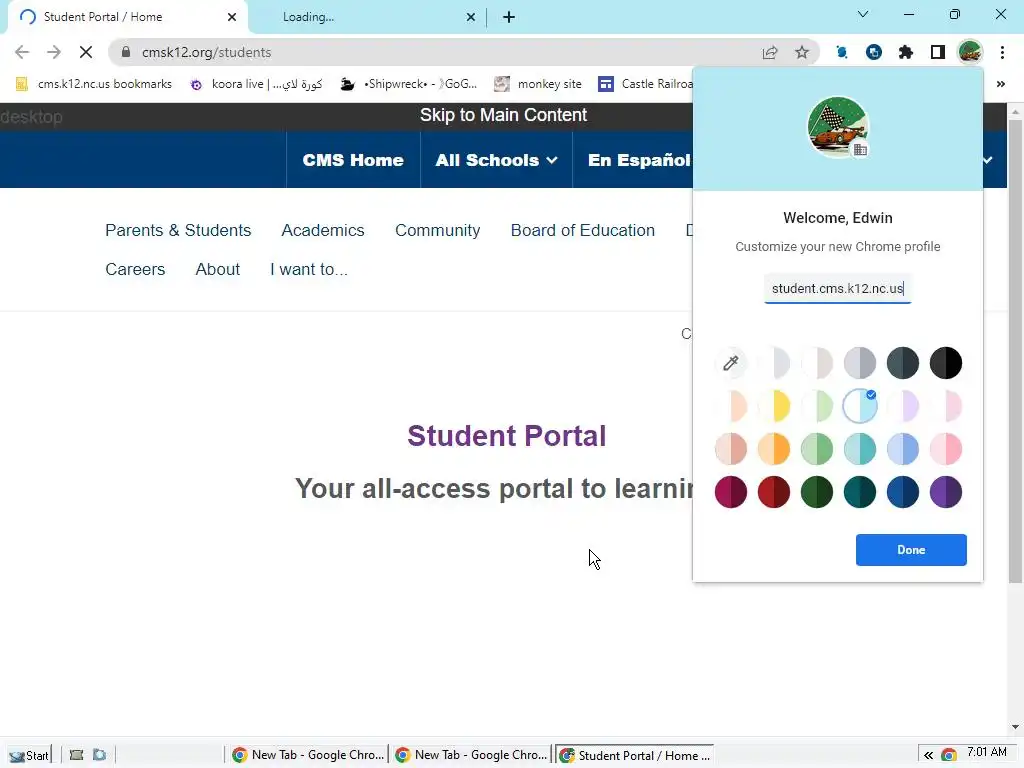Viewport: 1024px width, 768px height.
Task: Select the teal theme color swatch
Action: click(x=860, y=449)
